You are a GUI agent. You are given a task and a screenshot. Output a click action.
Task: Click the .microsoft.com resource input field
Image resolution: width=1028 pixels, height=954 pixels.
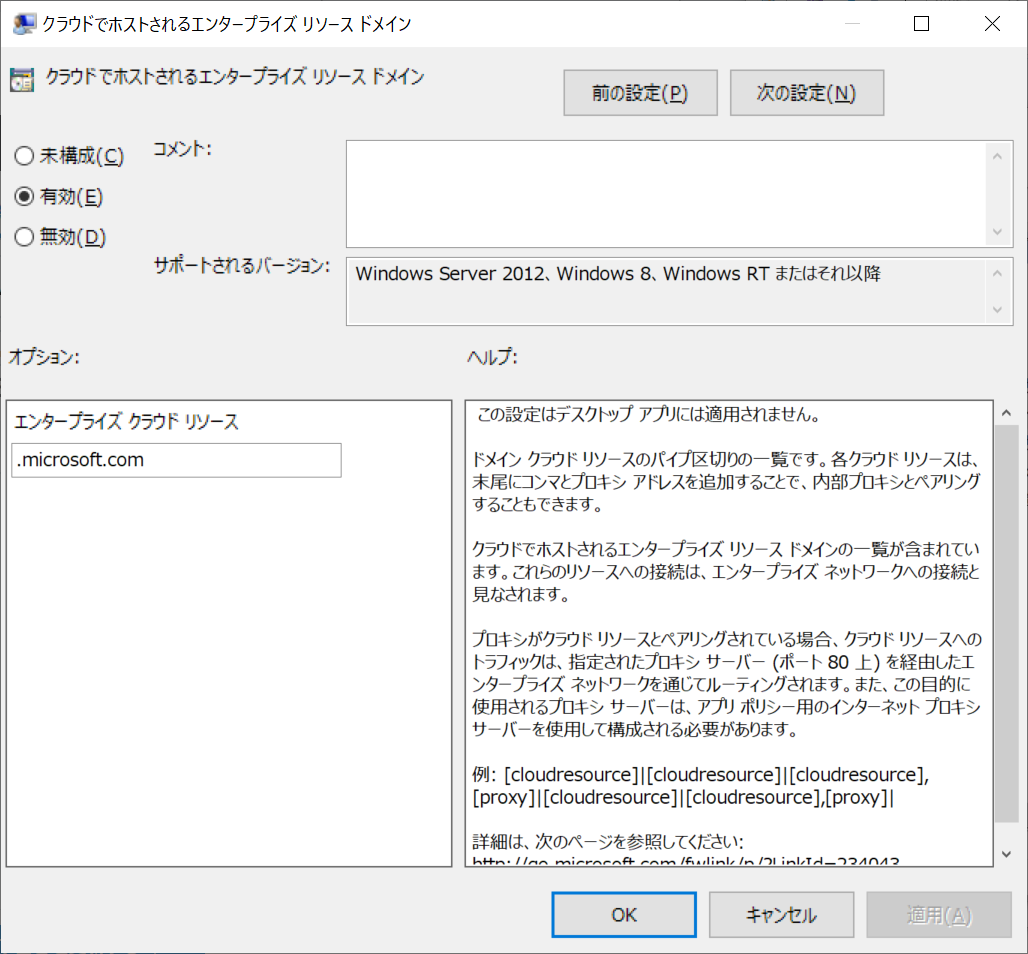pos(176,460)
